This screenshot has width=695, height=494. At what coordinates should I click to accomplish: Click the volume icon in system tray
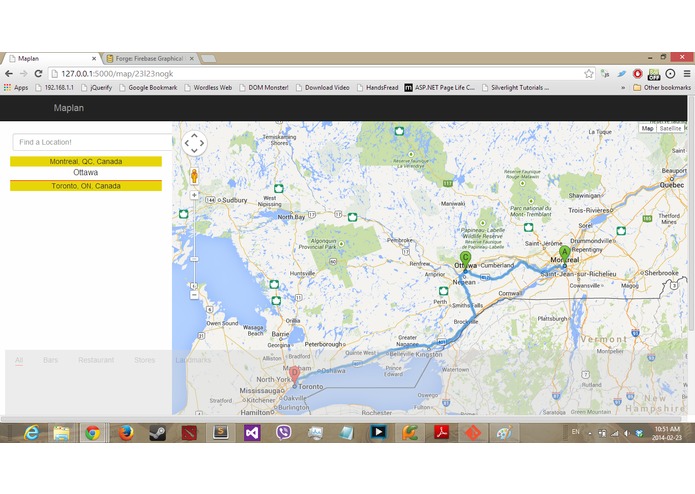pyautogui.click(x=626, y=433)
